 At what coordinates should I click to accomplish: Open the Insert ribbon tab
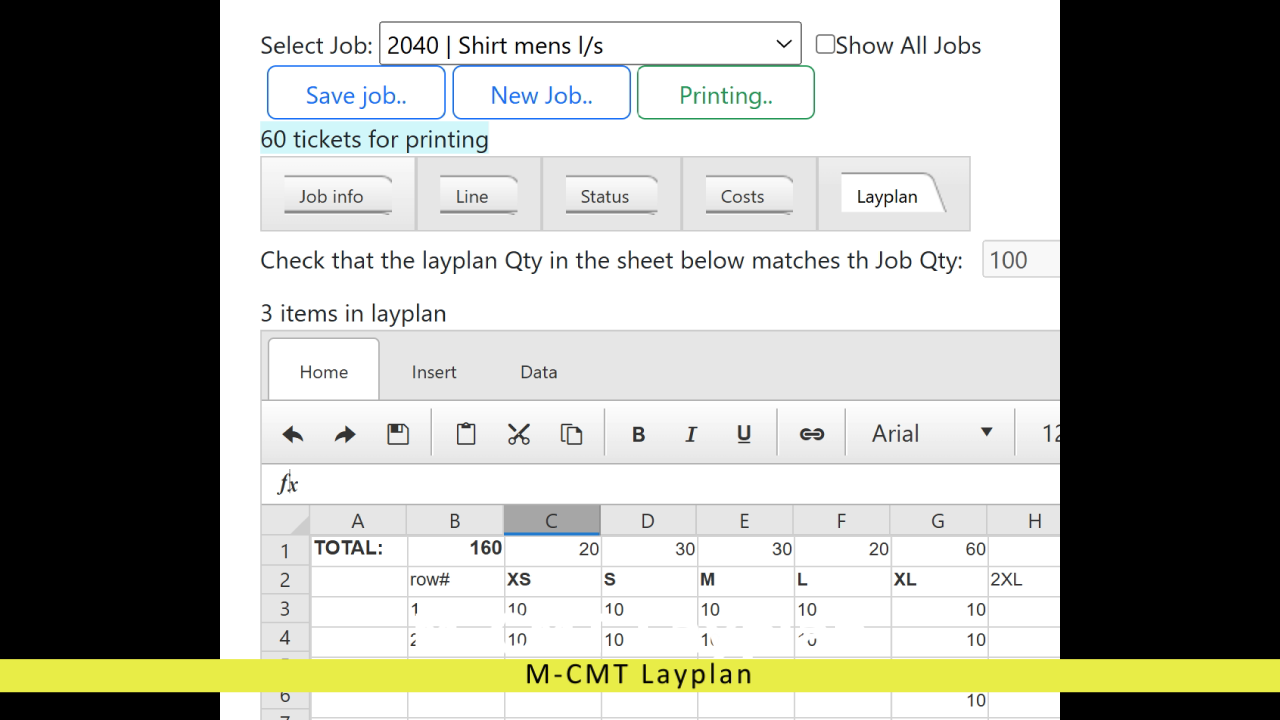433,372
